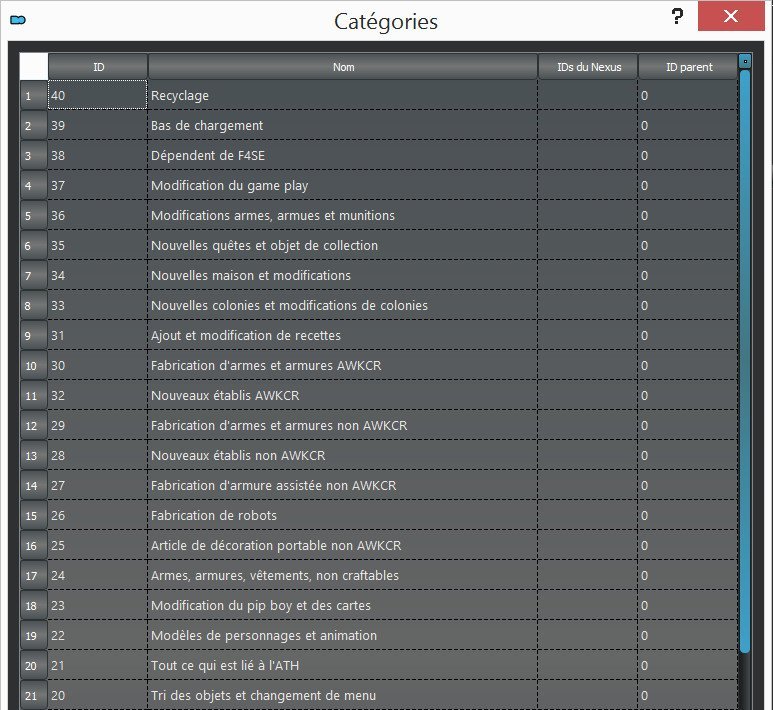Click the blue vertical scrollbar track
This screenshot has height=710, width=773.
point(744,360)
